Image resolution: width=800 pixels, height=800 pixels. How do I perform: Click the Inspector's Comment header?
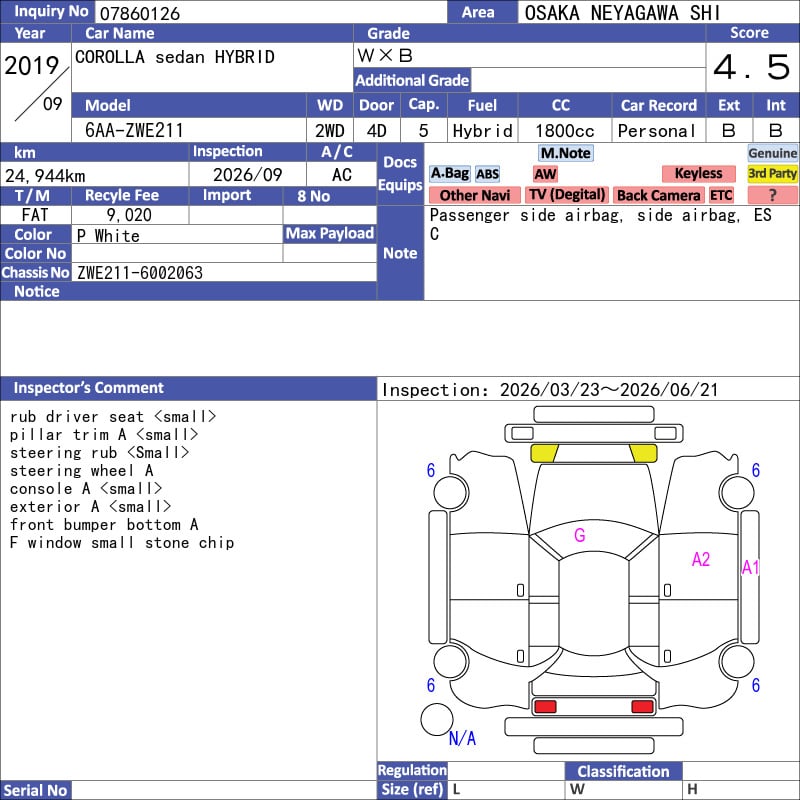point(89,388)
